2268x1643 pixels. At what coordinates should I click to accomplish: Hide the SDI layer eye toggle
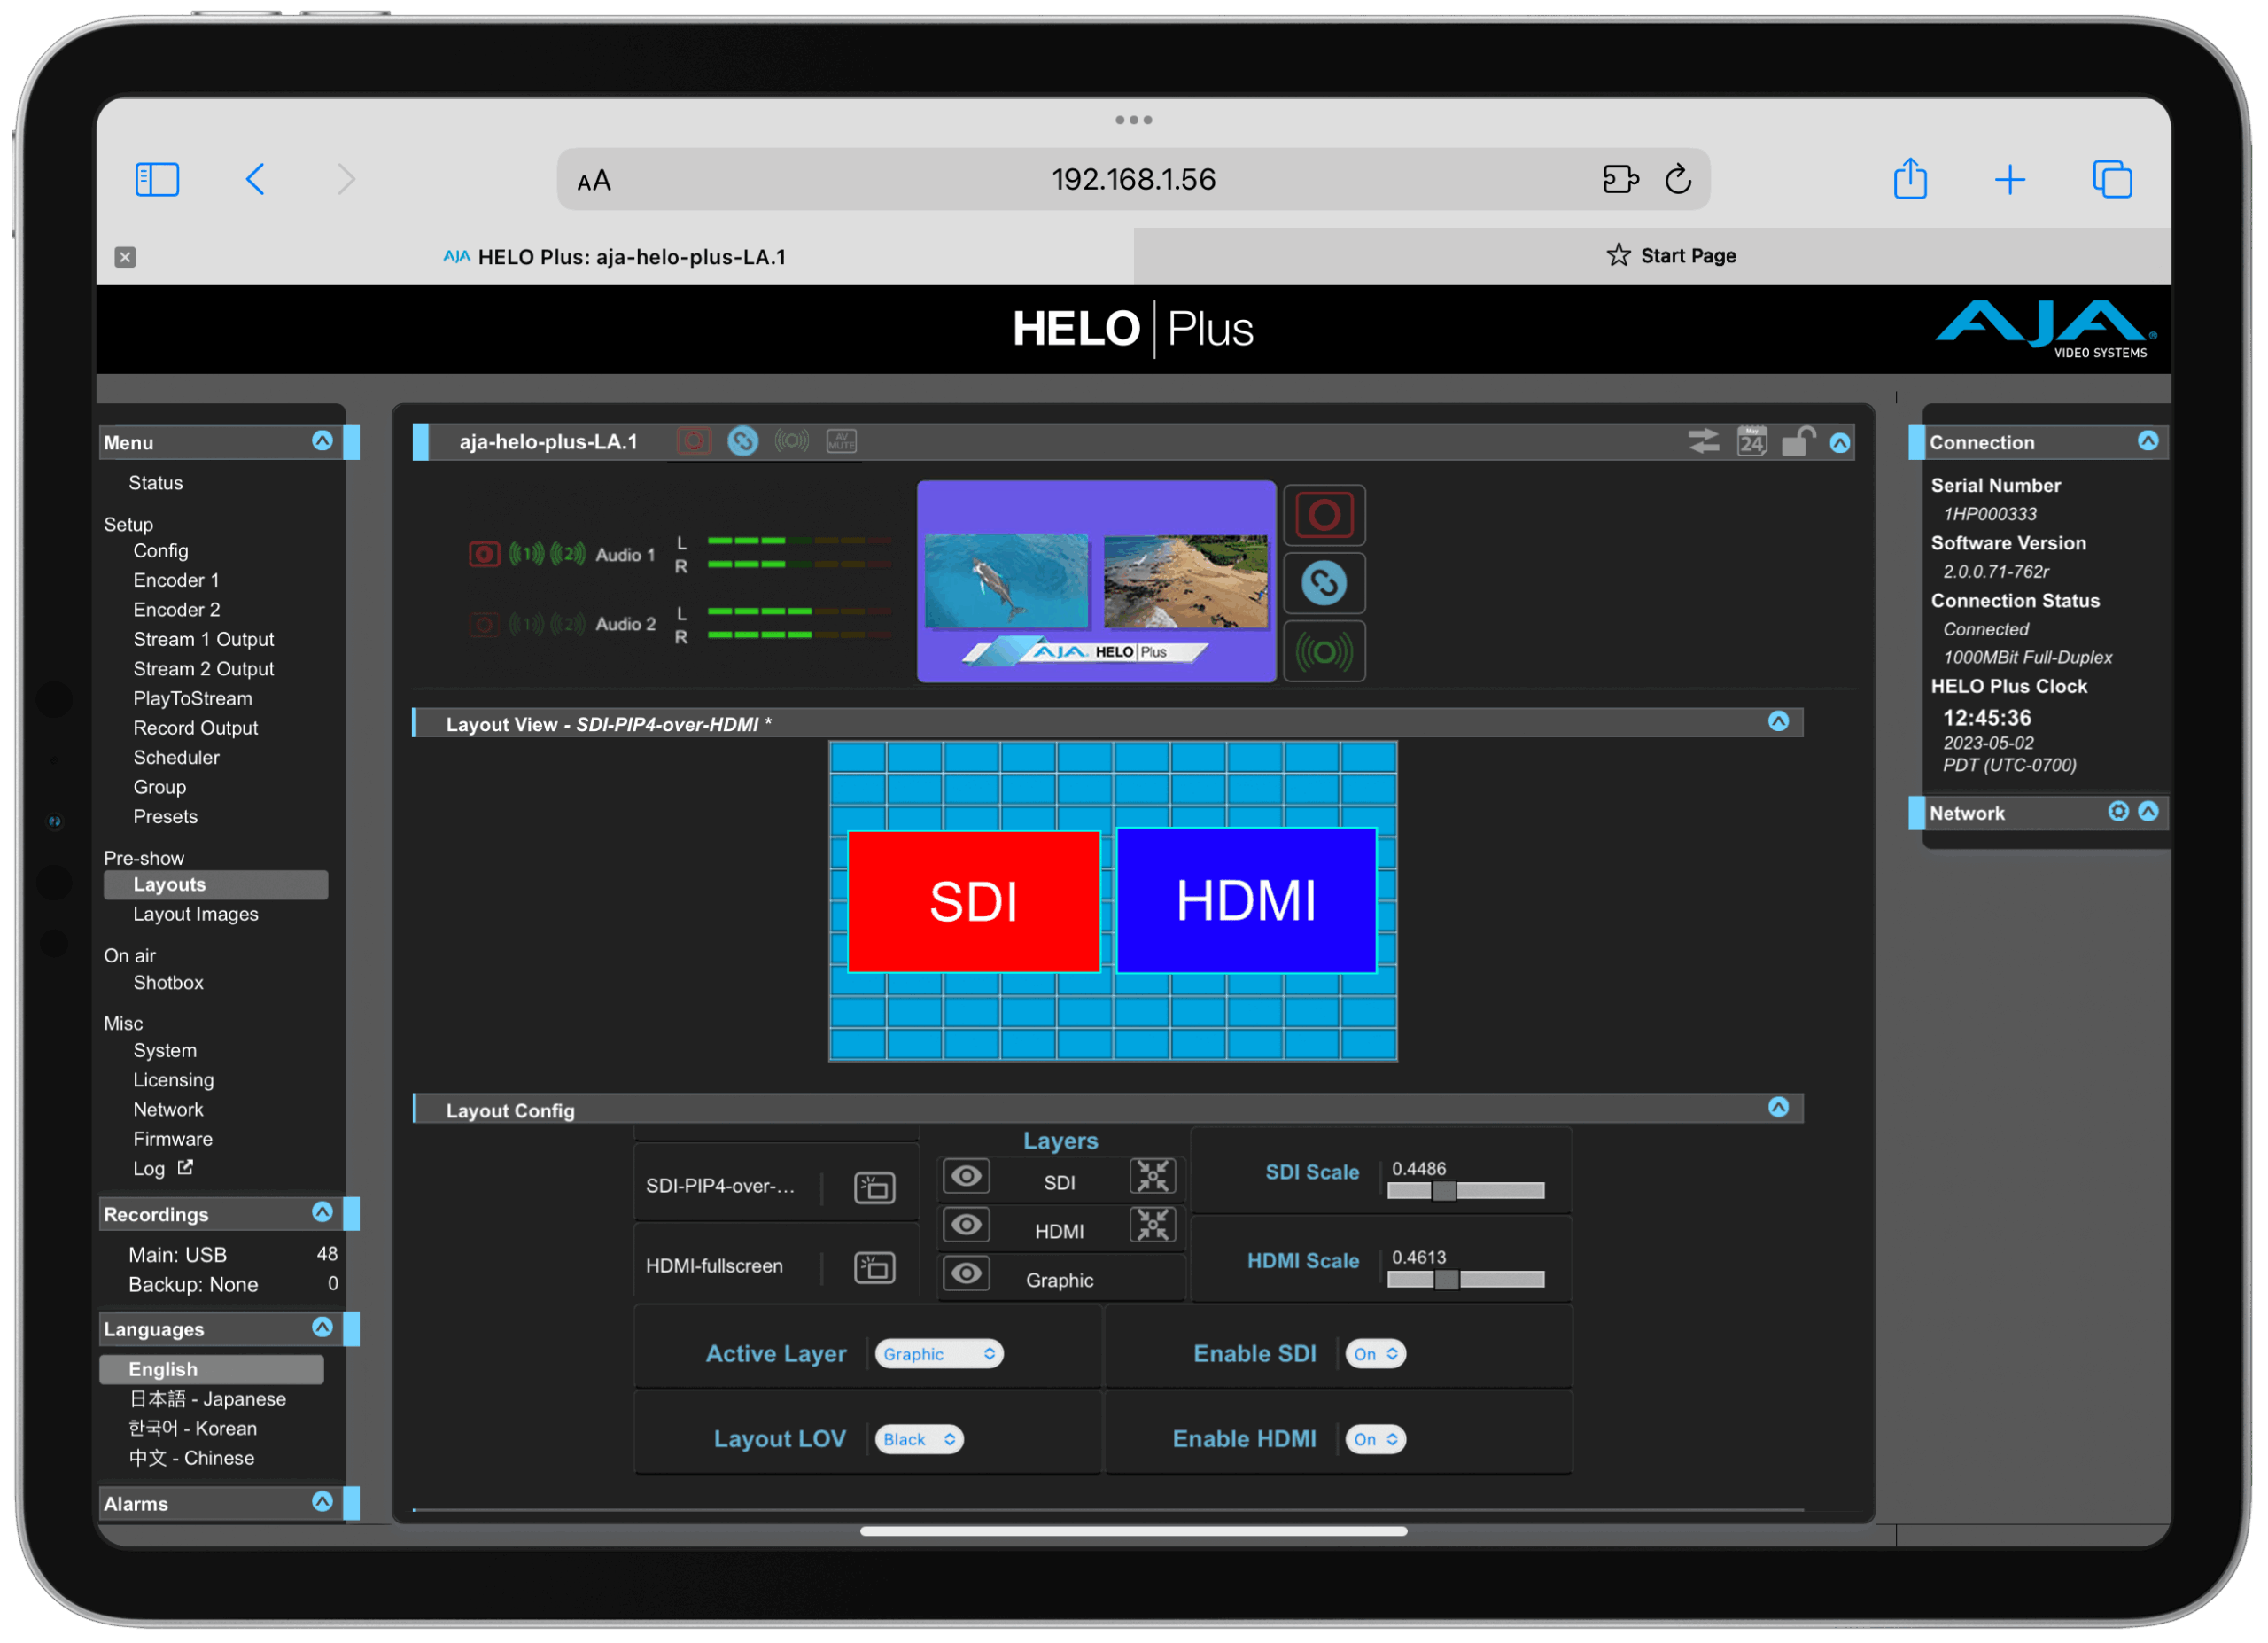coord(966,1176)
